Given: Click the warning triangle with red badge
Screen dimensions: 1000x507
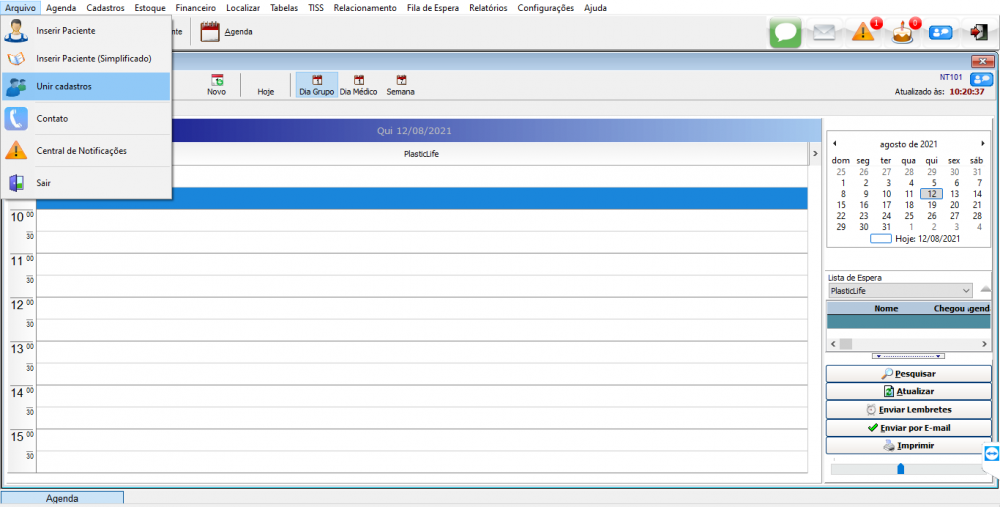Looking at the screenshot, I should [863, 32].
